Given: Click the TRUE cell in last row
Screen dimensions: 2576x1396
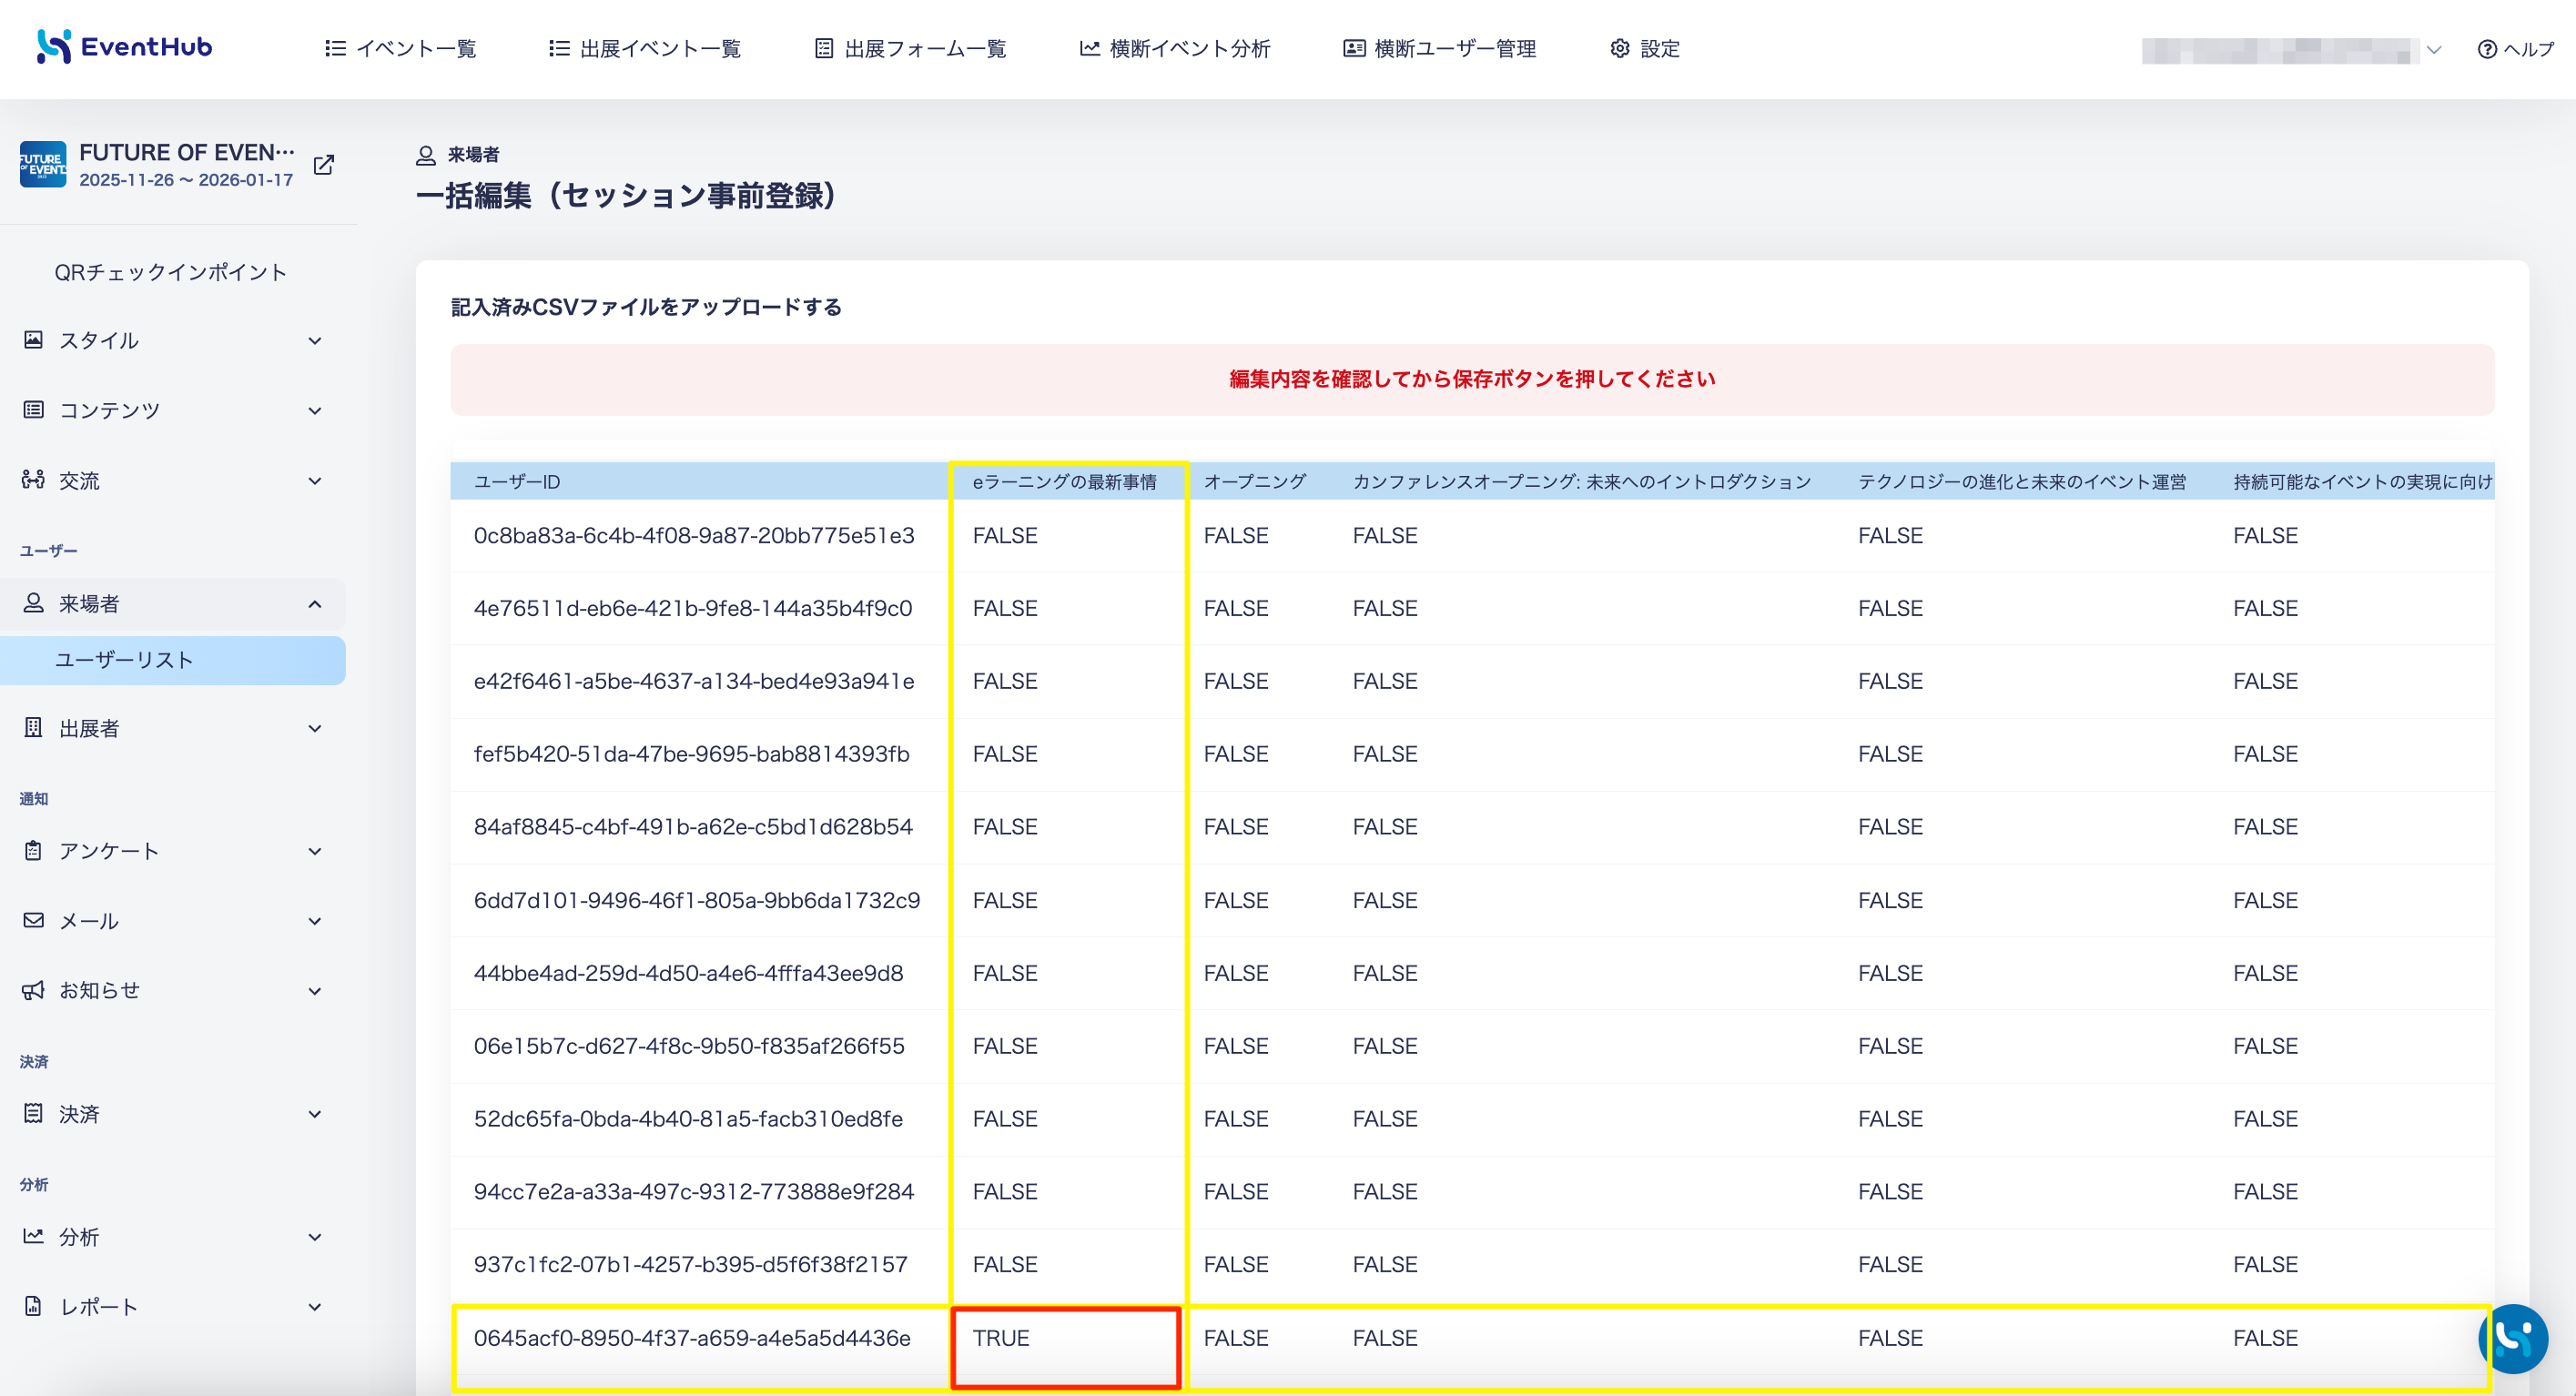Looking at the screenshot, I should point(1066,1347).
